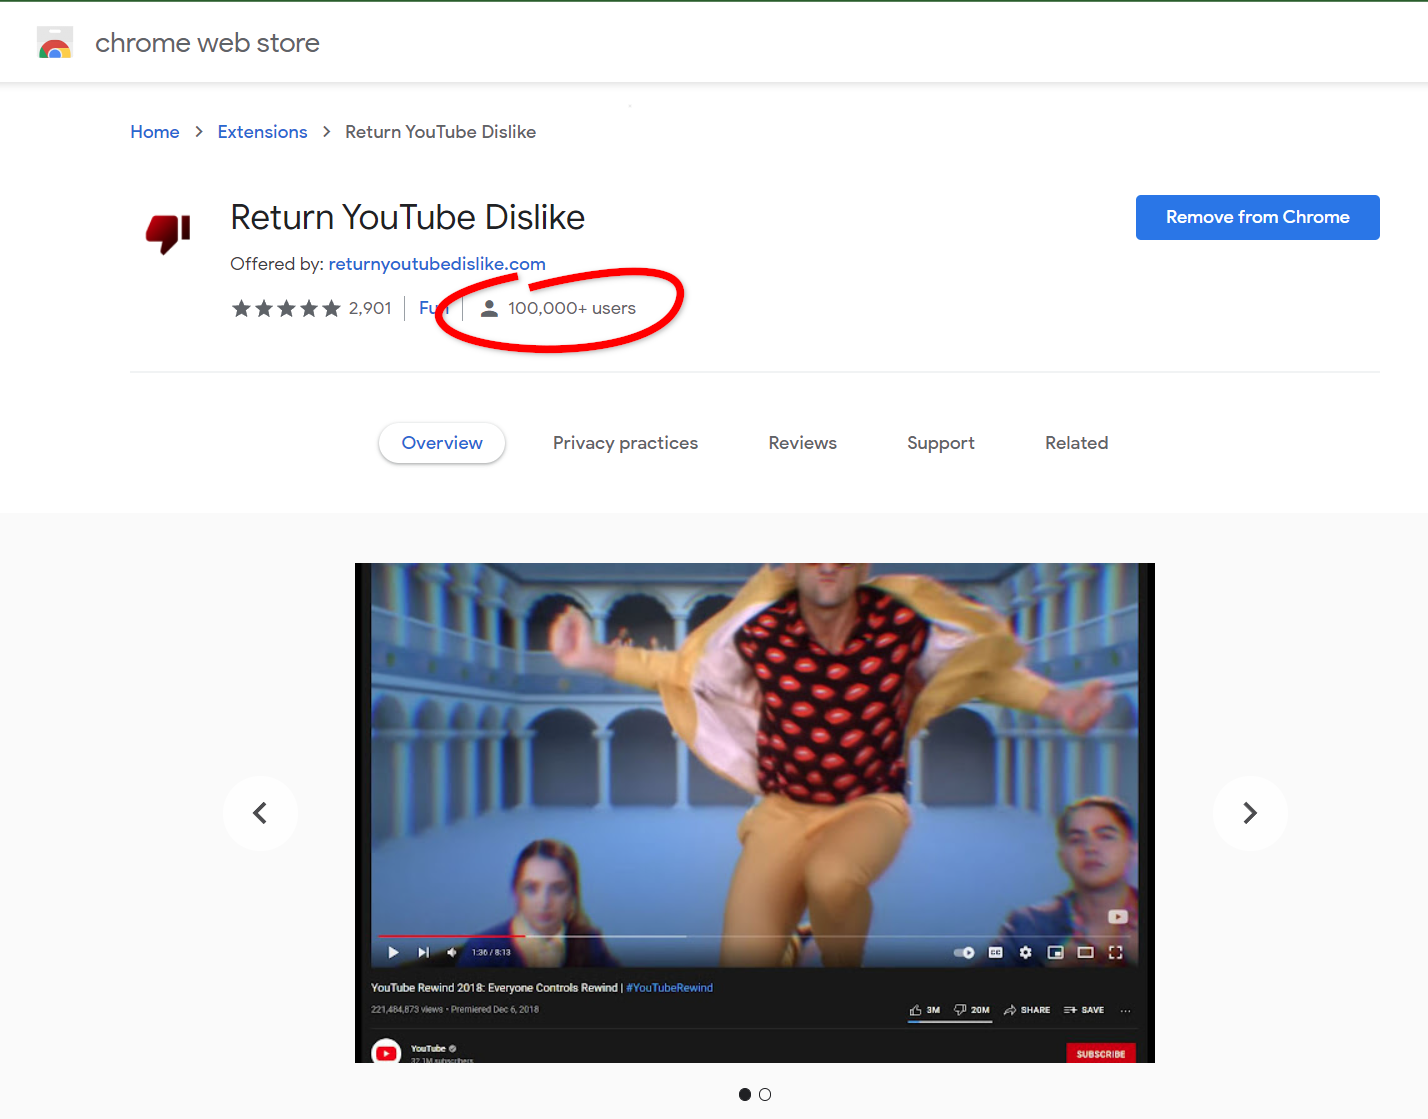Select the Overview tab

click(x=442, y=443)
